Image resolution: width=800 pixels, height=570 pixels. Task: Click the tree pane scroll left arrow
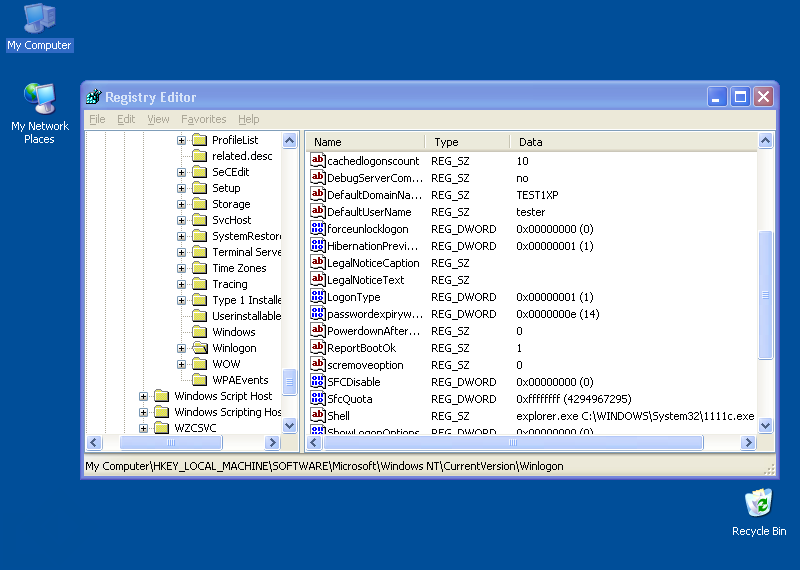click(94, 442)
